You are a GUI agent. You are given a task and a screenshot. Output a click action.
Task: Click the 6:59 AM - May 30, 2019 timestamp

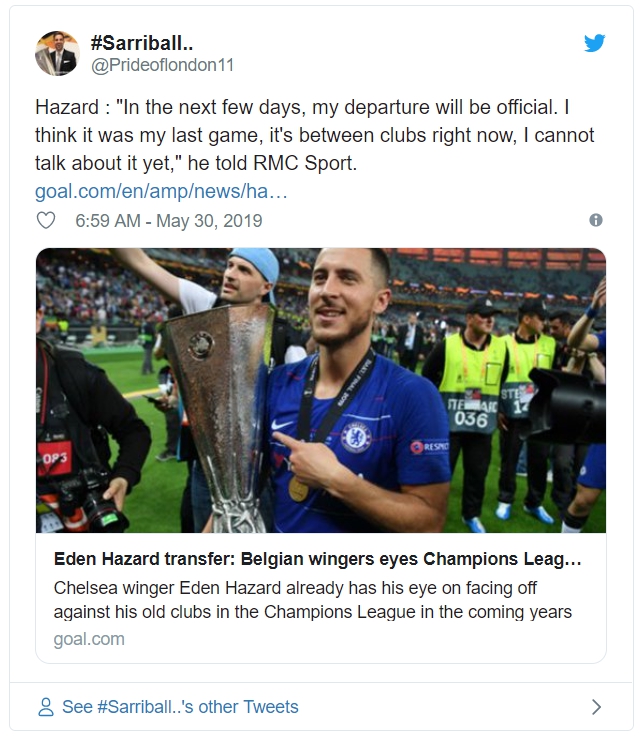168,220
